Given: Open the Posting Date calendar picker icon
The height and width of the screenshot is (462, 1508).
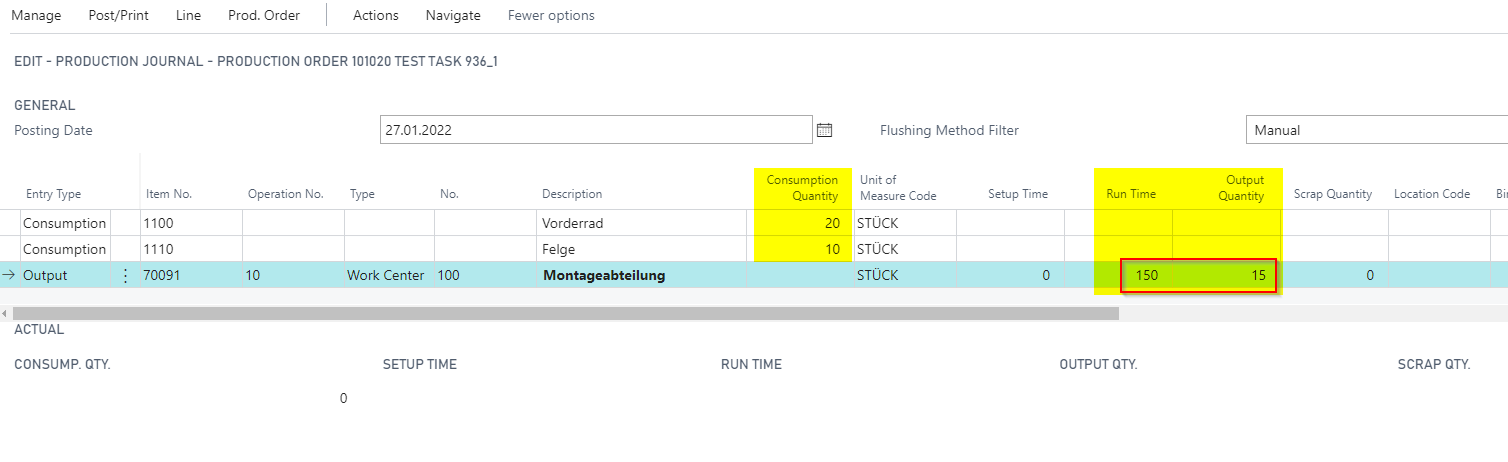Looking at the screenshot, I should click(825, 130).
